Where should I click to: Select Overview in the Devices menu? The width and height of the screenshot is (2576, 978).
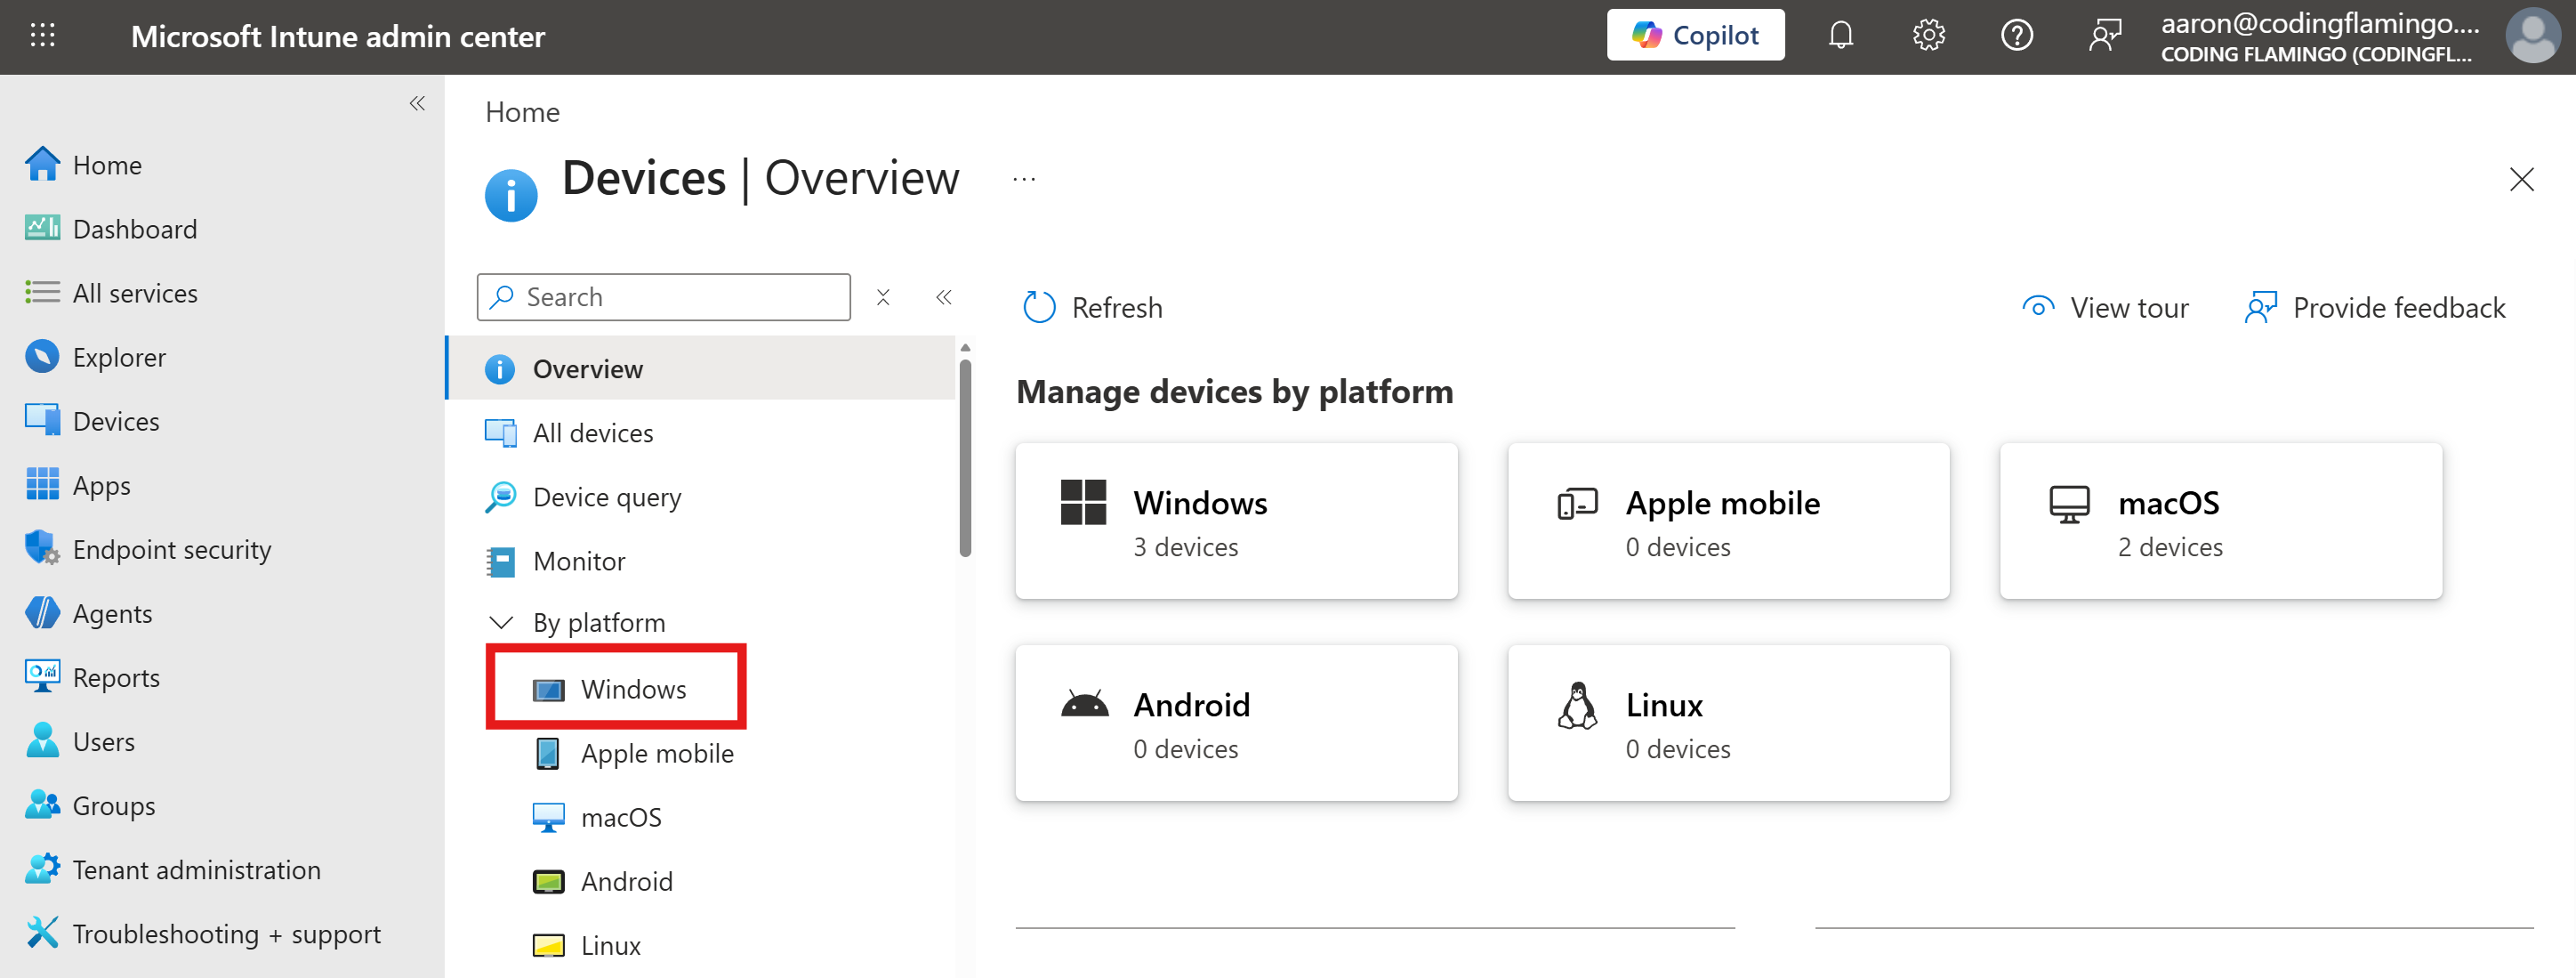(x=701, y=369)
